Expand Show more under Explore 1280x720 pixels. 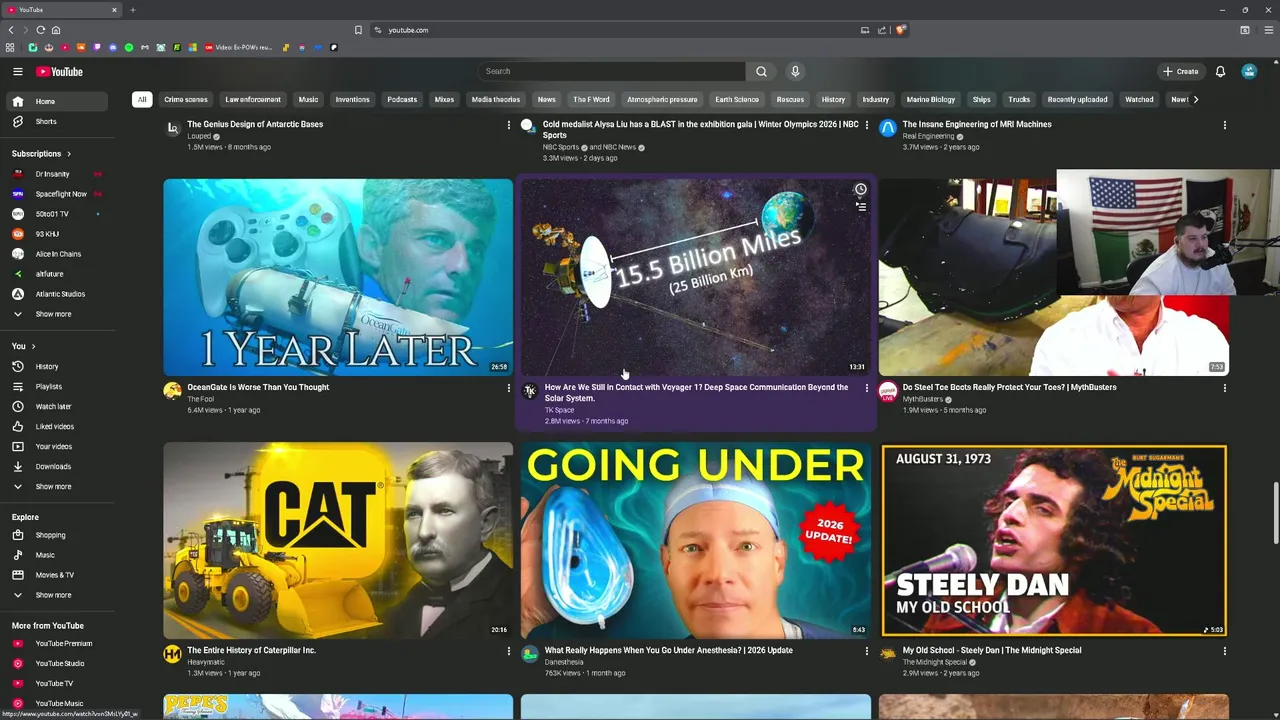(x=55, y=595)
